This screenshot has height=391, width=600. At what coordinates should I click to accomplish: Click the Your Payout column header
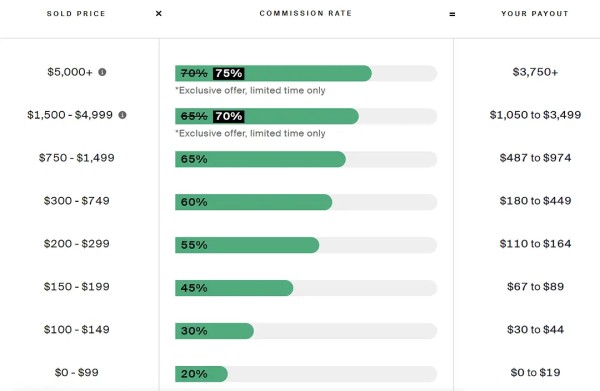pyautogui.click(x=535, y=14)
